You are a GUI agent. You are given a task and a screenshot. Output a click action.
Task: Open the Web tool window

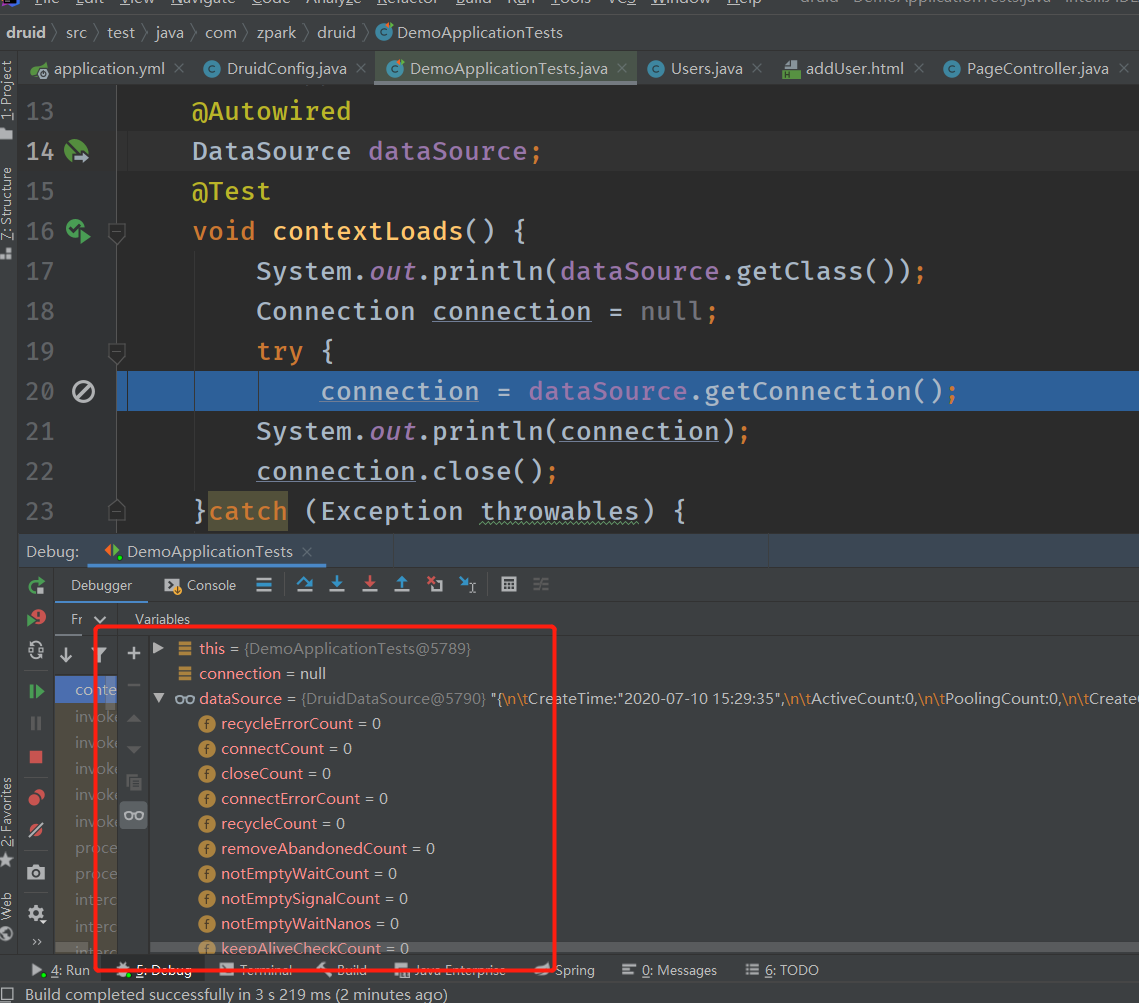[7, 915]
